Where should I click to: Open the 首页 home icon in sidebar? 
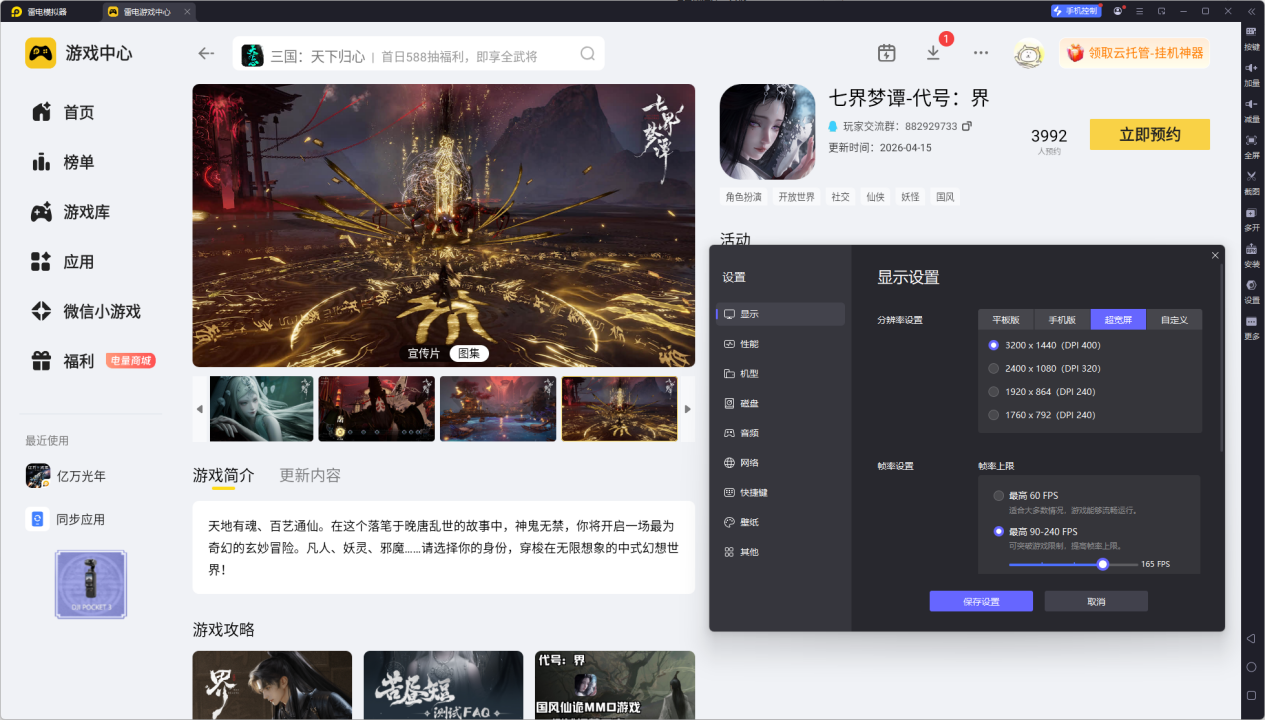[x=41, y=112]
